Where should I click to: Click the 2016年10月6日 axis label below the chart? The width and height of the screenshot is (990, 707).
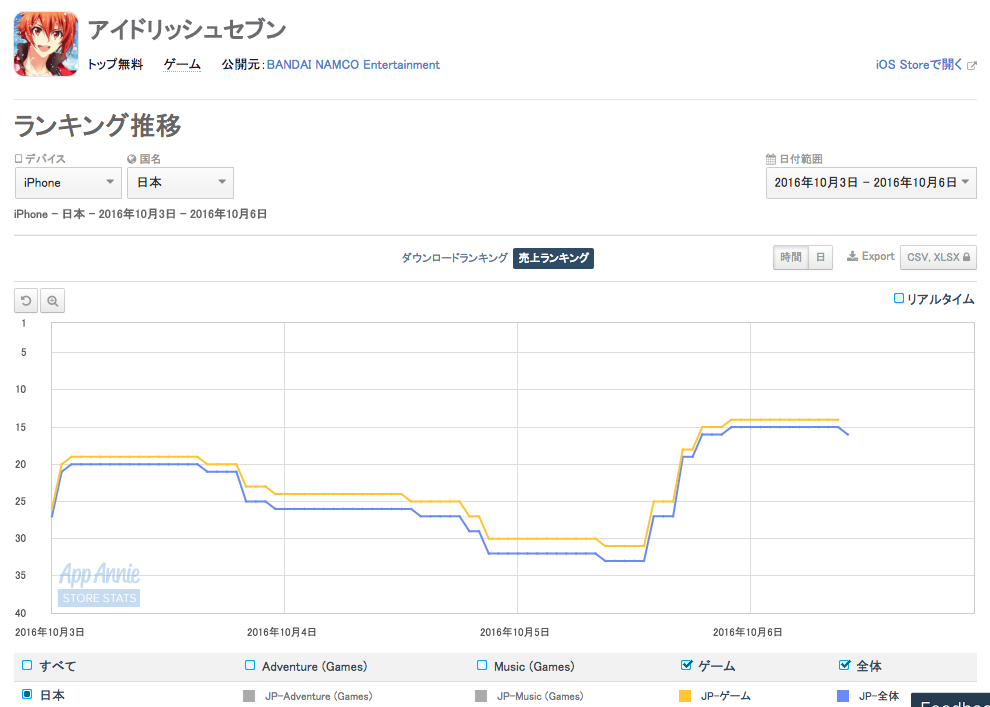[748, 632]
